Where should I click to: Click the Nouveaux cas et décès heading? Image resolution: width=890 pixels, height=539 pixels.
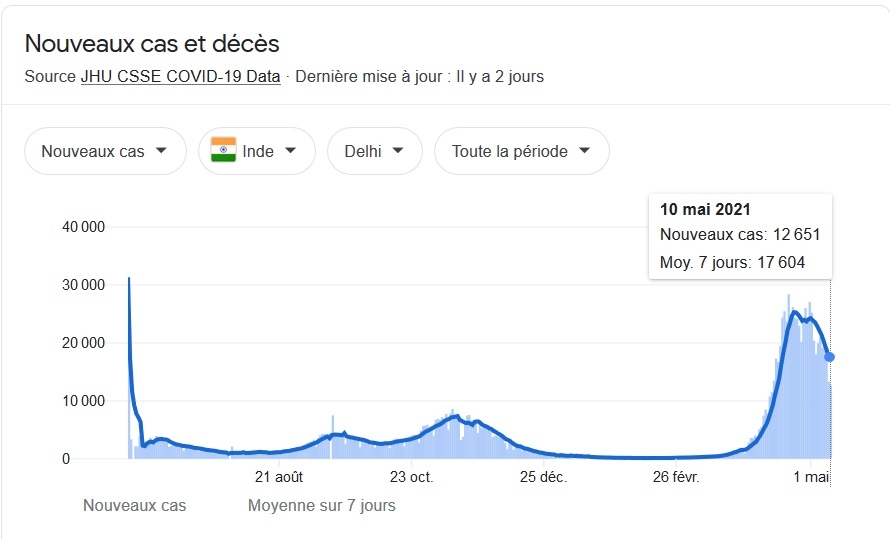click(x=152, y=44)
